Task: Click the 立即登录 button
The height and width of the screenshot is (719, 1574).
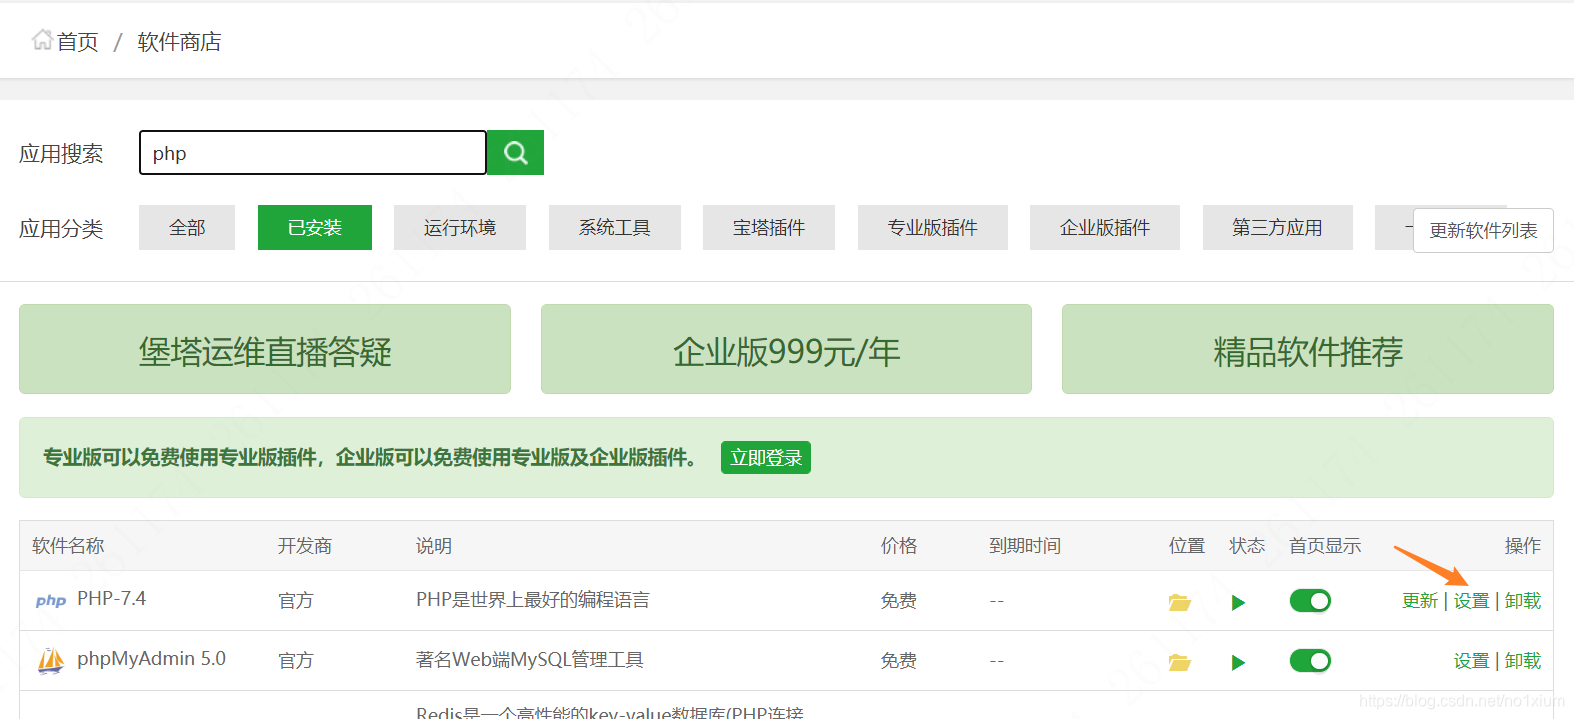Action: click(766, 458)
